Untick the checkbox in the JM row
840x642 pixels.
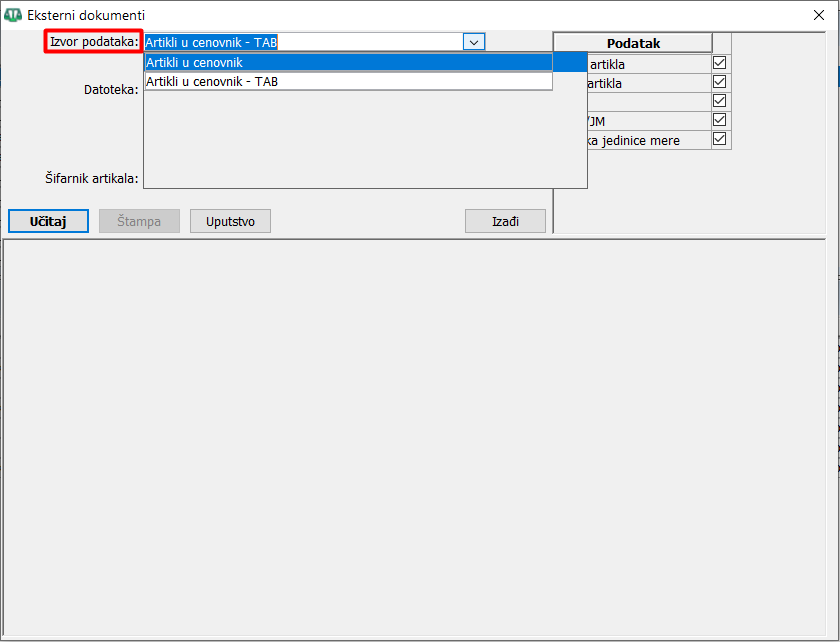tap(719, 120)
